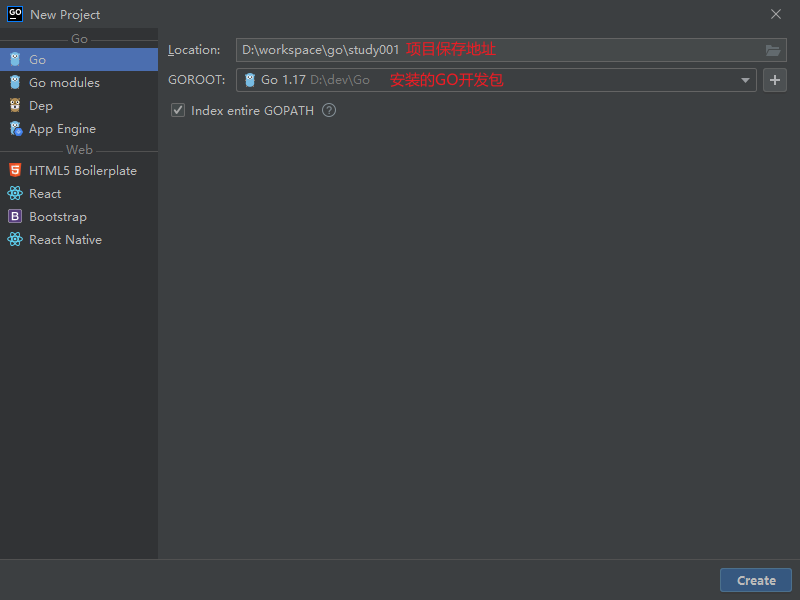Viewport: 800px width, 600px height.
Task: Select React Native project type
Action: (x=79, y=239)
